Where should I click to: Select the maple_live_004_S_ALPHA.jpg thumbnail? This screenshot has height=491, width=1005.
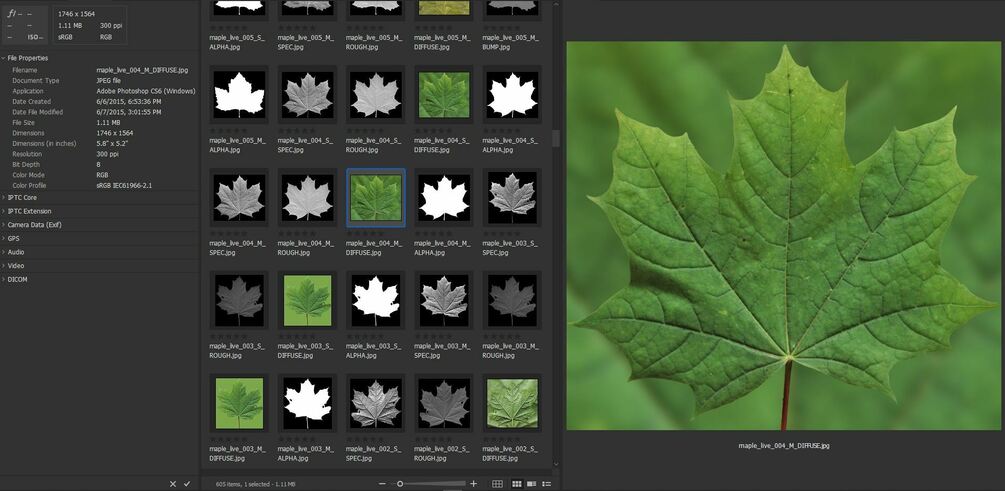coord(512,95)
